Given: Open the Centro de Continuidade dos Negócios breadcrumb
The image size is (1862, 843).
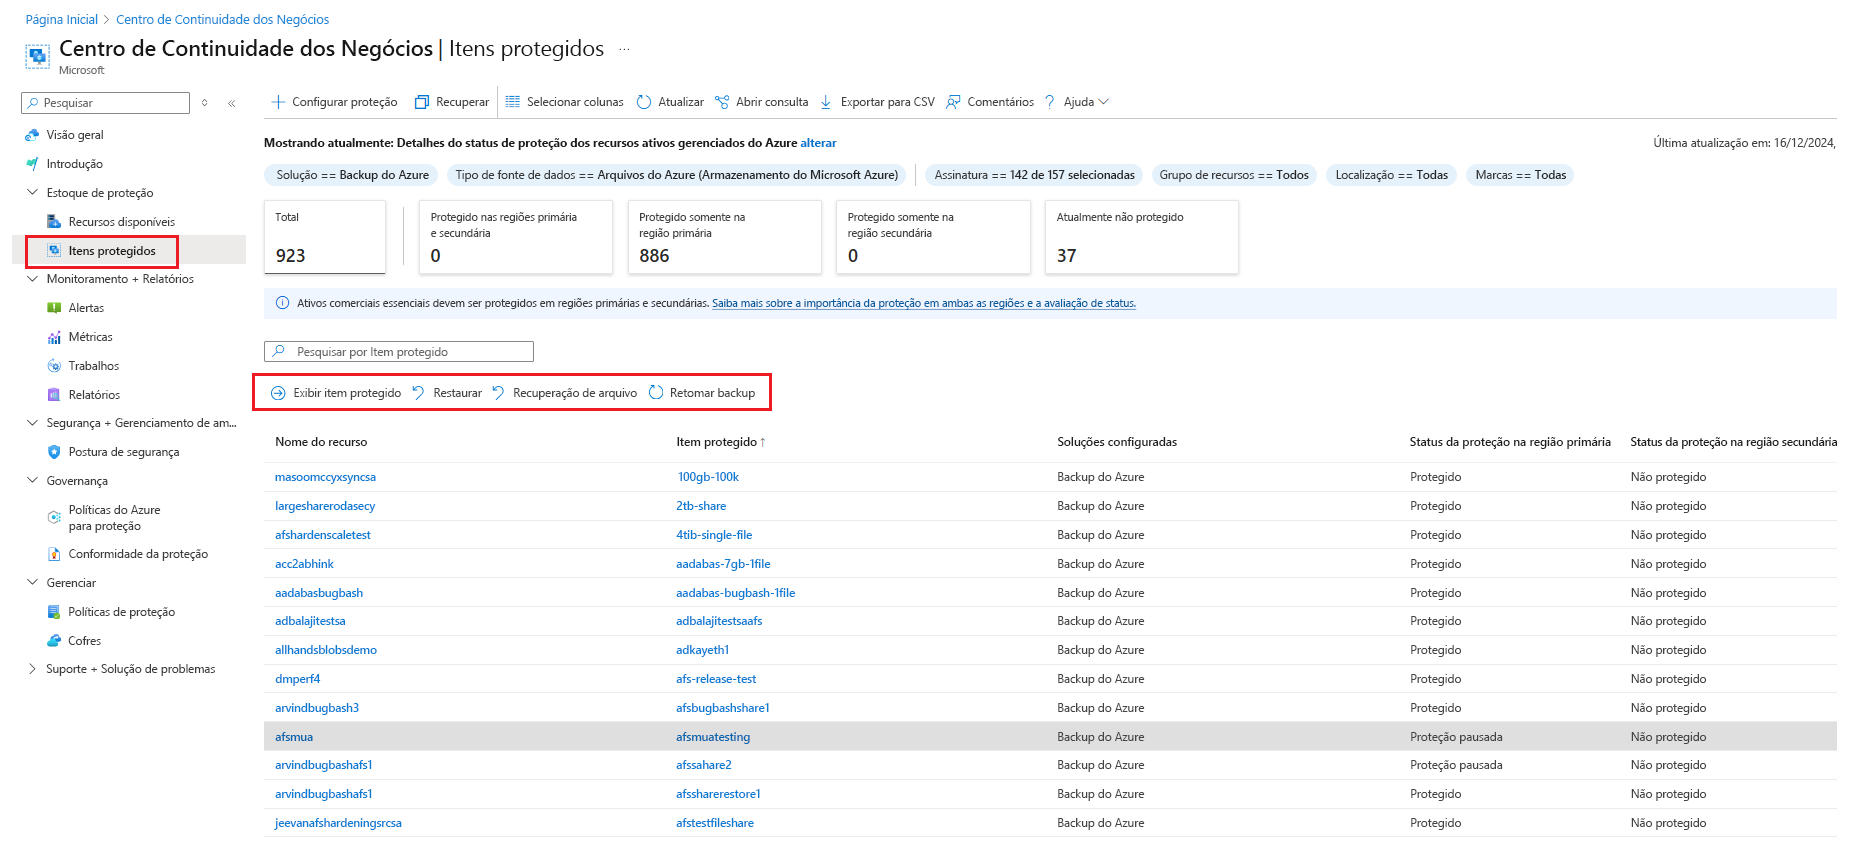Looking at the screenshot, I should (223, 19).
